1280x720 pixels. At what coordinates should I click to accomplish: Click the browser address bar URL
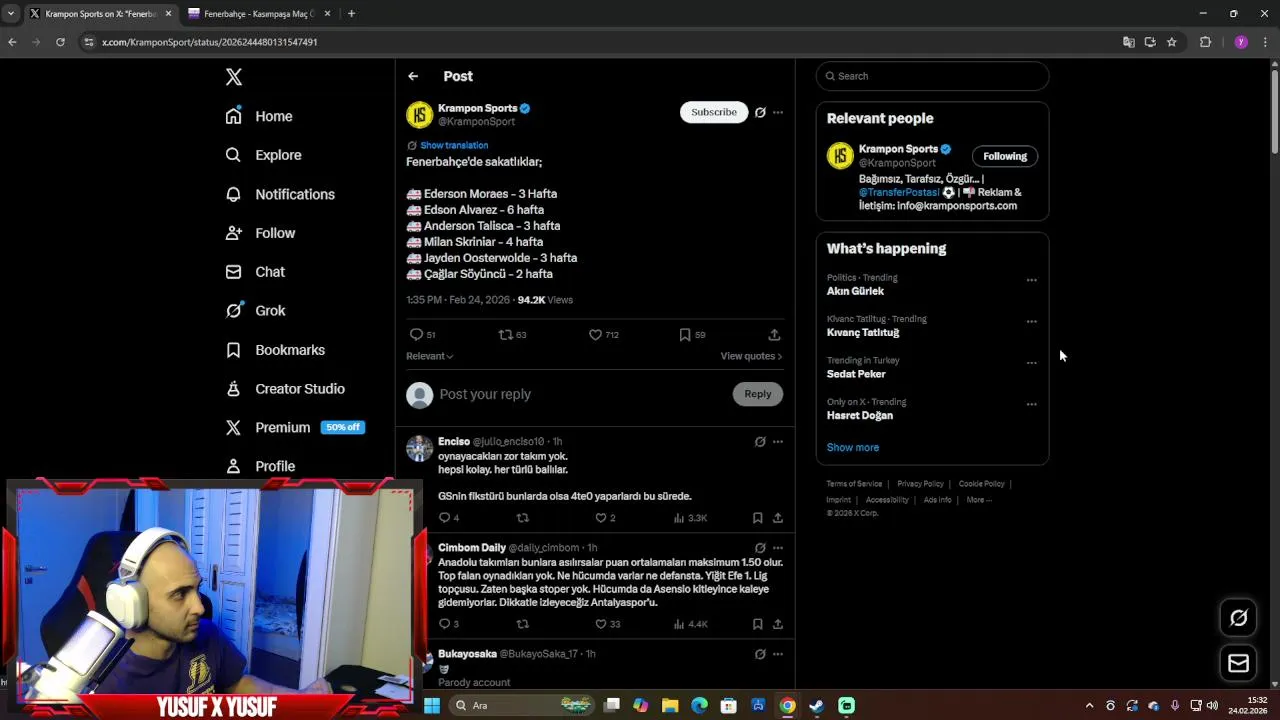tap(210, 42)
